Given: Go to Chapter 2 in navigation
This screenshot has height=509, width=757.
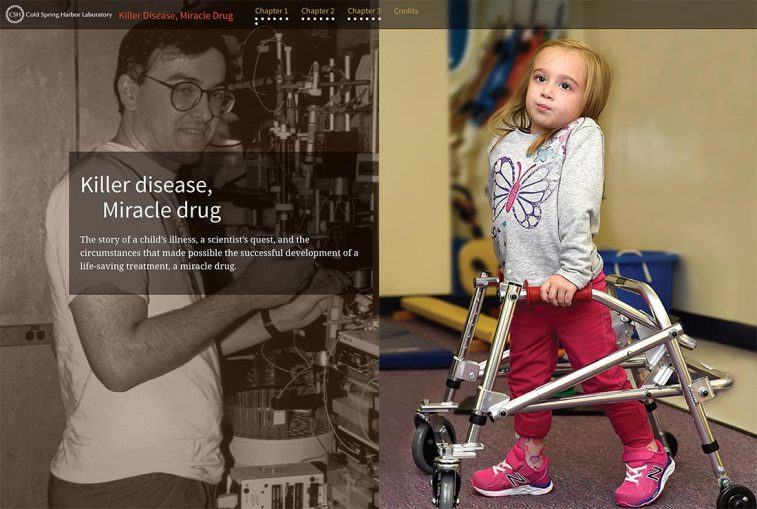Looking at the screenshot, I should point(318,11).
